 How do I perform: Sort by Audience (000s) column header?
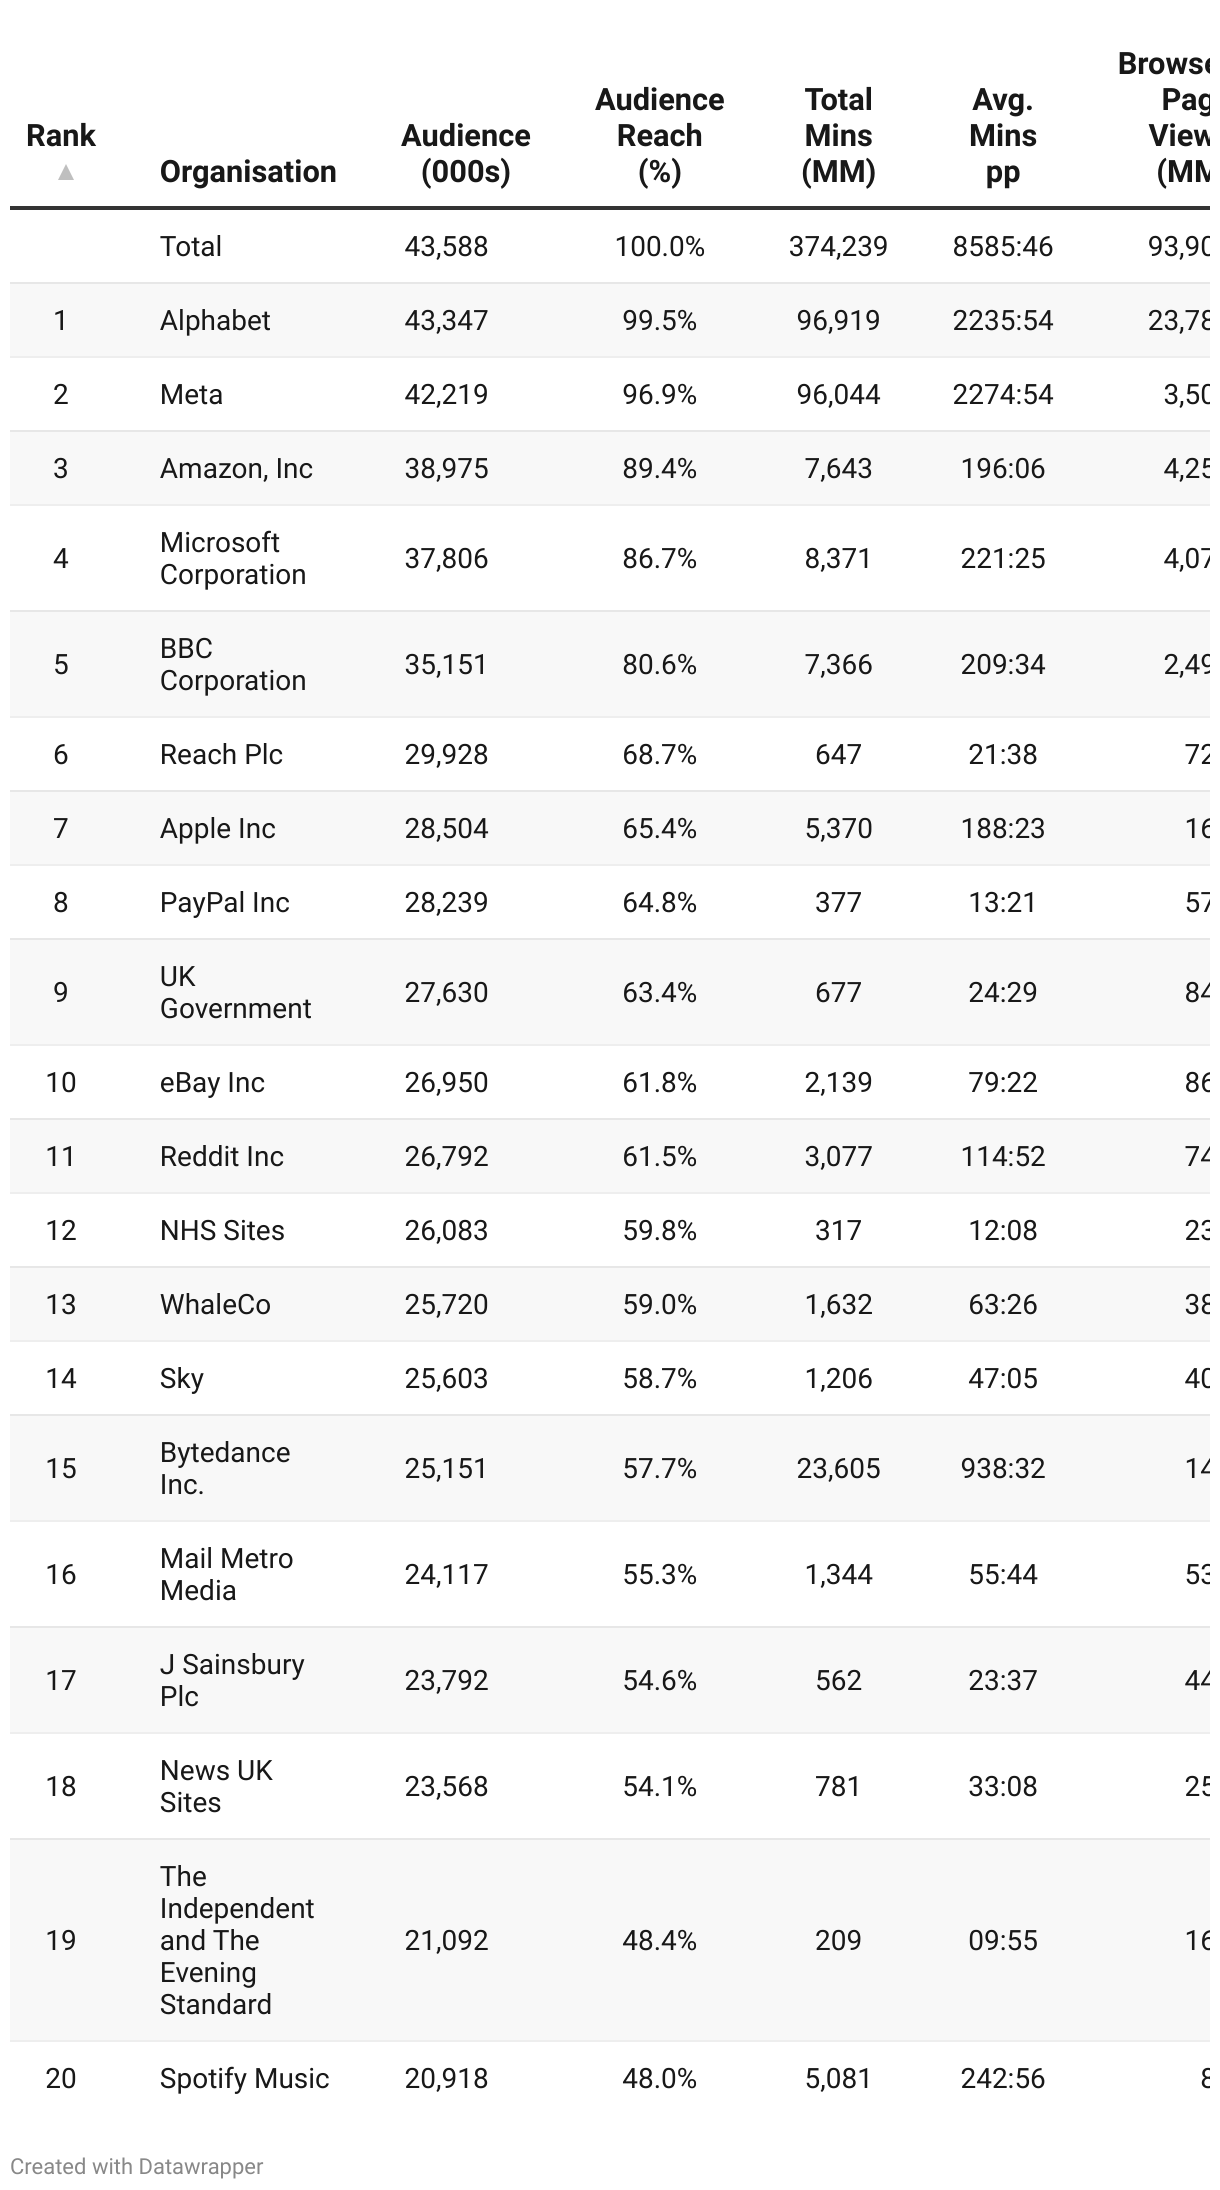466,154
